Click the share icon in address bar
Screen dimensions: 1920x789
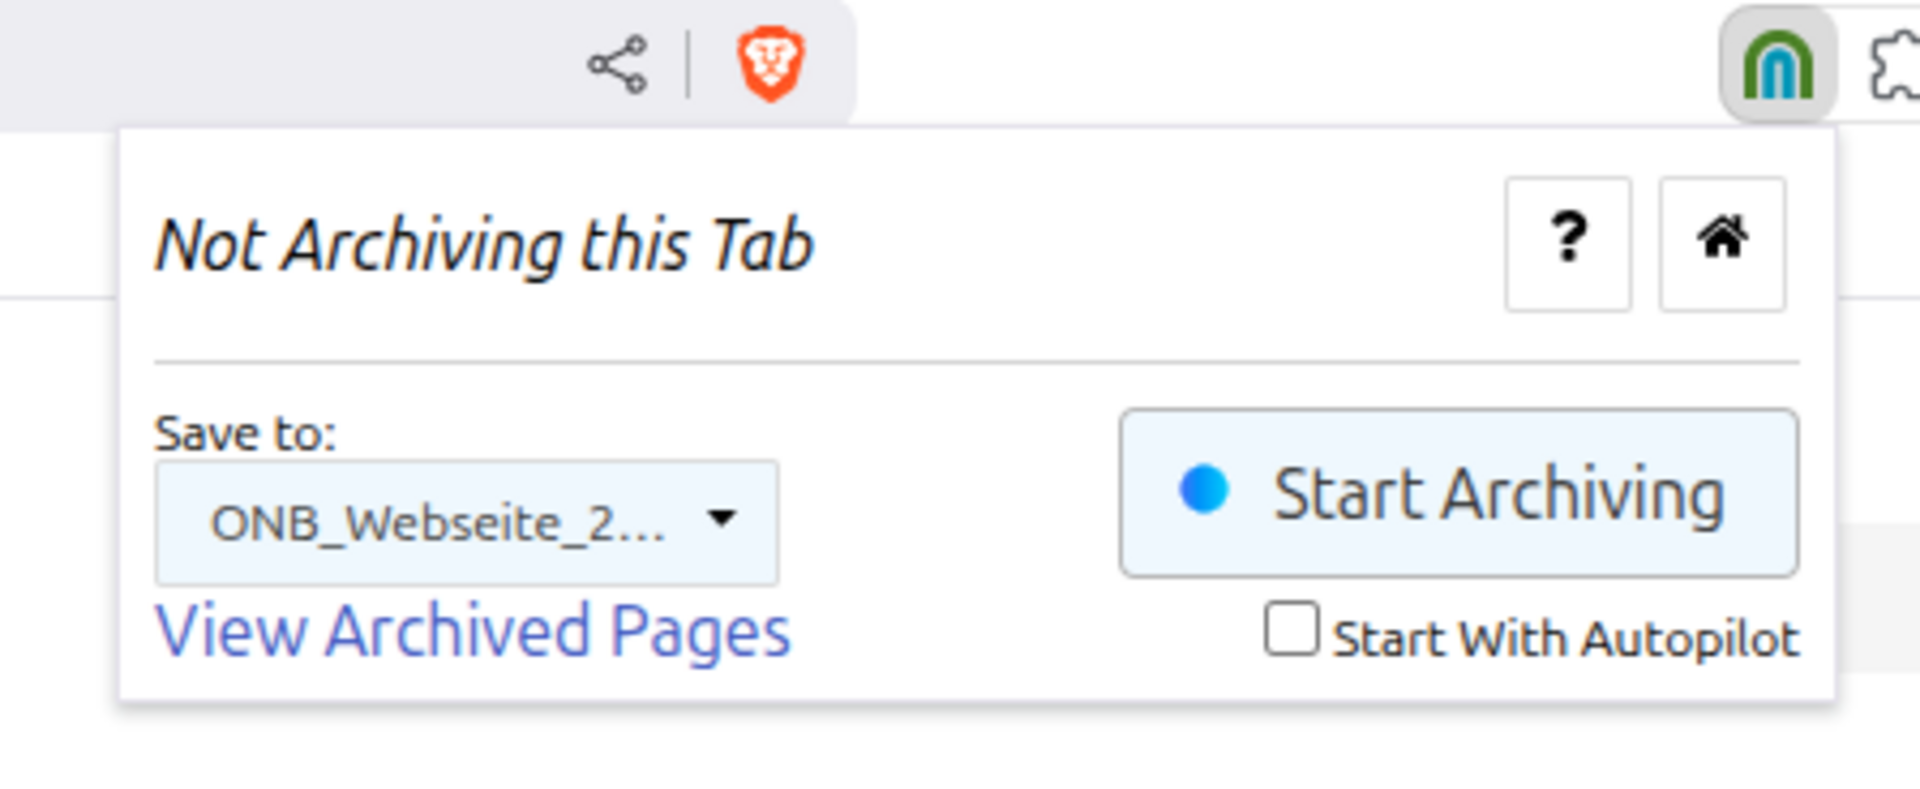tap(617, 65)
